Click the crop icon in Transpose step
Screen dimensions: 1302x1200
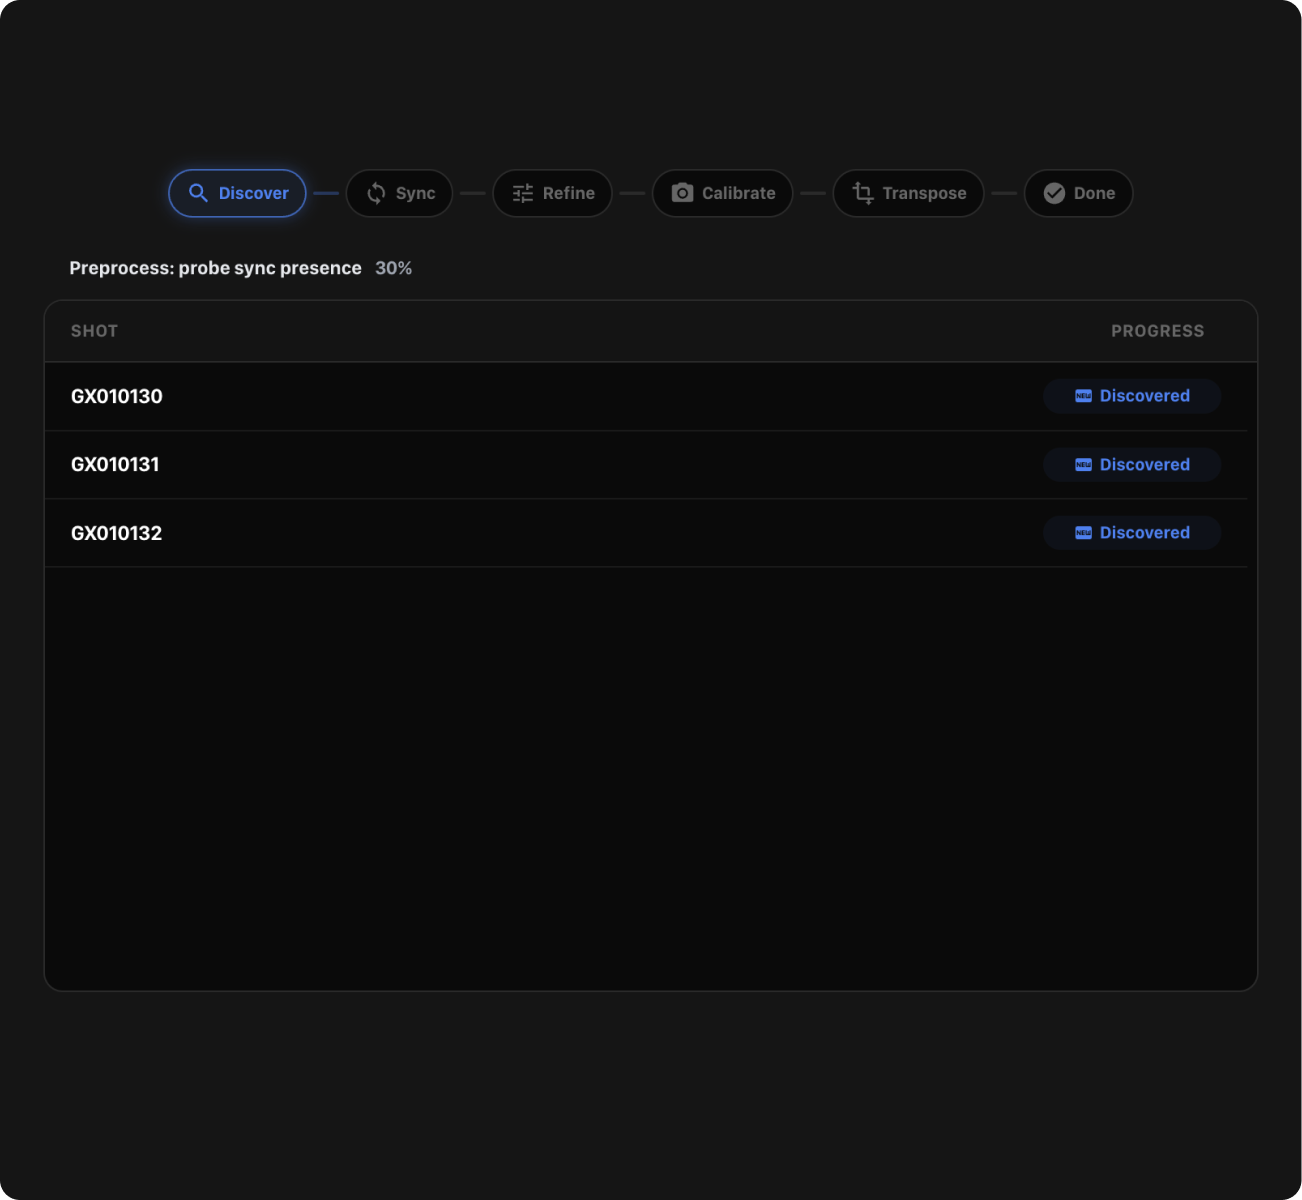[863, 193]
